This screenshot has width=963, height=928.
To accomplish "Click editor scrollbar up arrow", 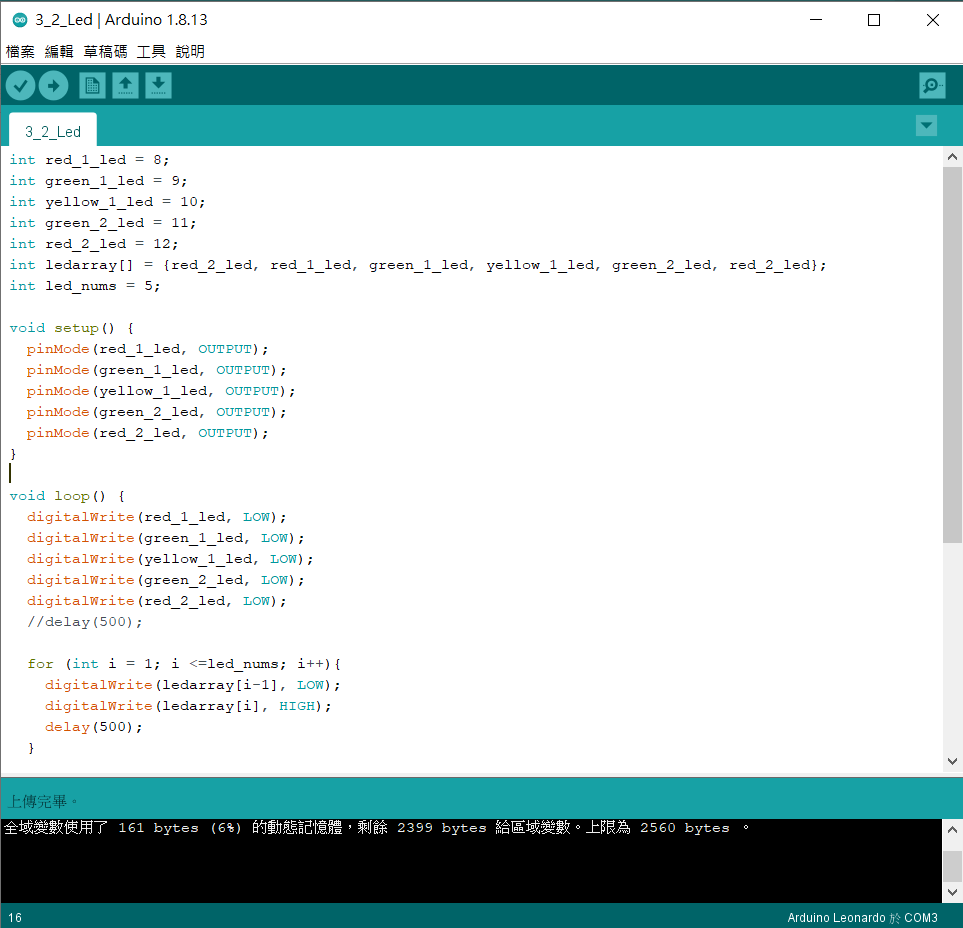I will pos(952,157).
